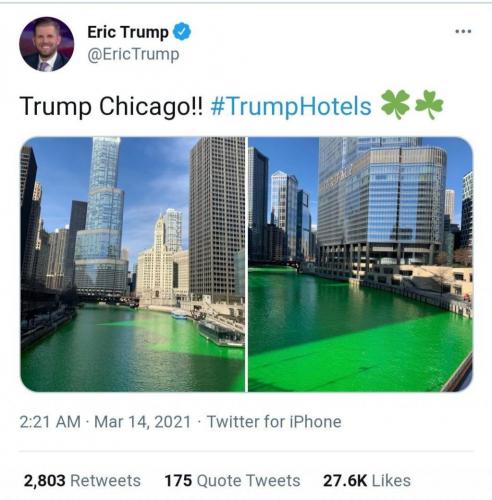Click the Mar 14, 2021 date
Viewport: 492px width, 500px height.
[x=142, y=422]
